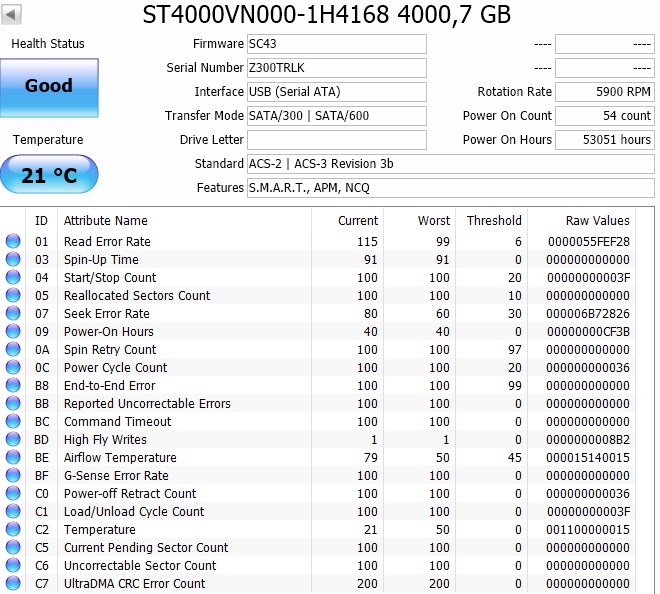Select the Reallocated Sectors Count attribute name
The image size is (660, 594).
137,296
